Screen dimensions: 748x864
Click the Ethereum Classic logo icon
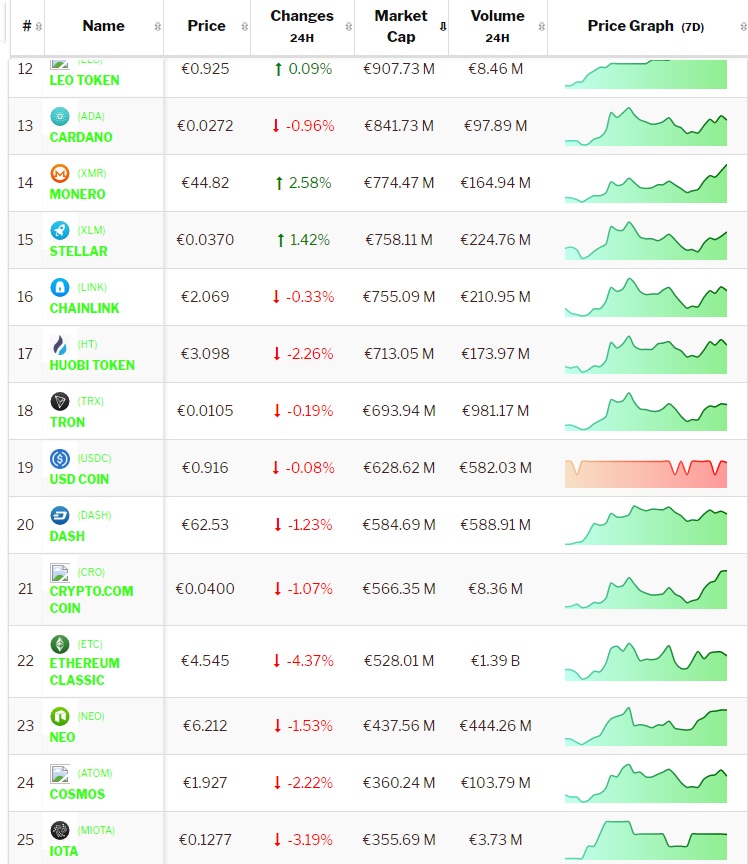[x=60, y=644]
